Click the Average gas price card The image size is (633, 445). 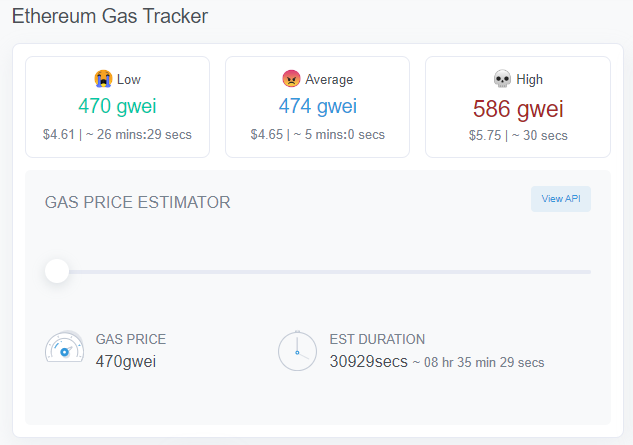pyautogui.click(x=317, y=107)
